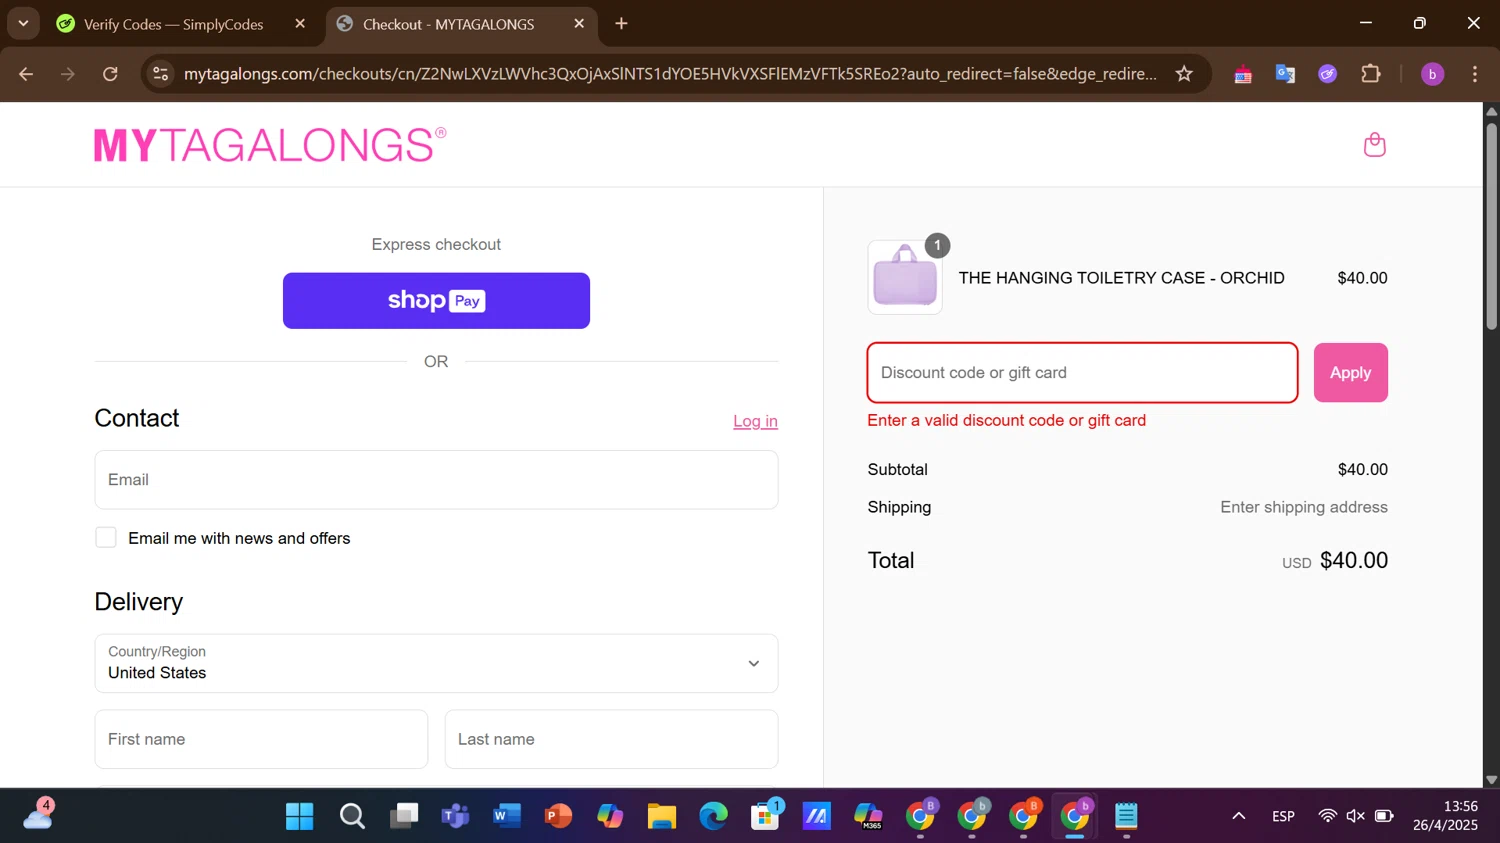Launch Microsoft Teams from taskbar

click(455, 817)
